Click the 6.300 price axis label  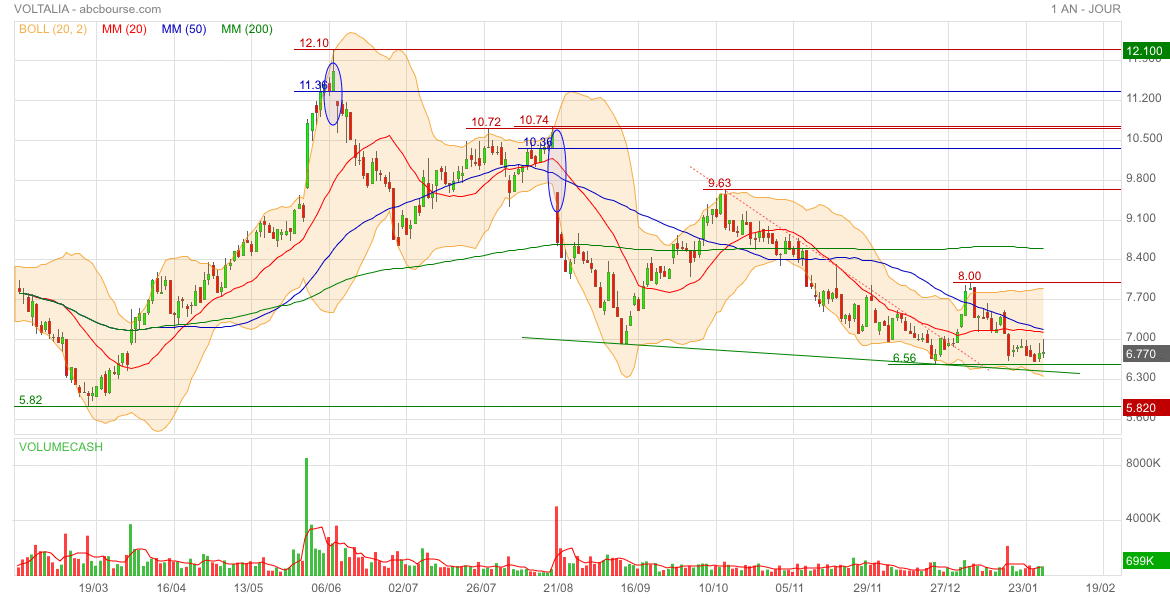pyautogui.click(x=1141, y=377)
